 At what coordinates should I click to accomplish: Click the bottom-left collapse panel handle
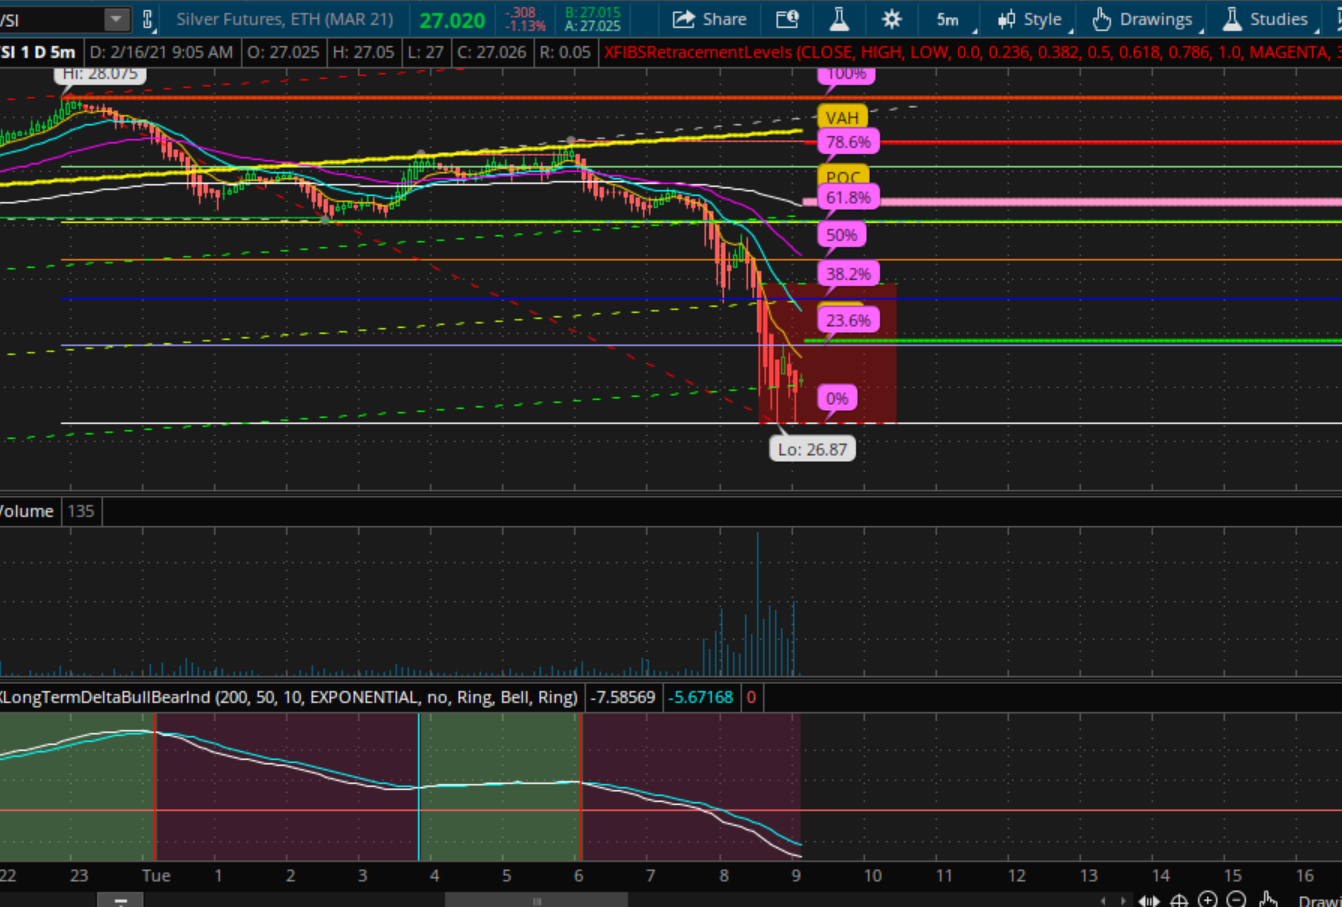point(121,900)
